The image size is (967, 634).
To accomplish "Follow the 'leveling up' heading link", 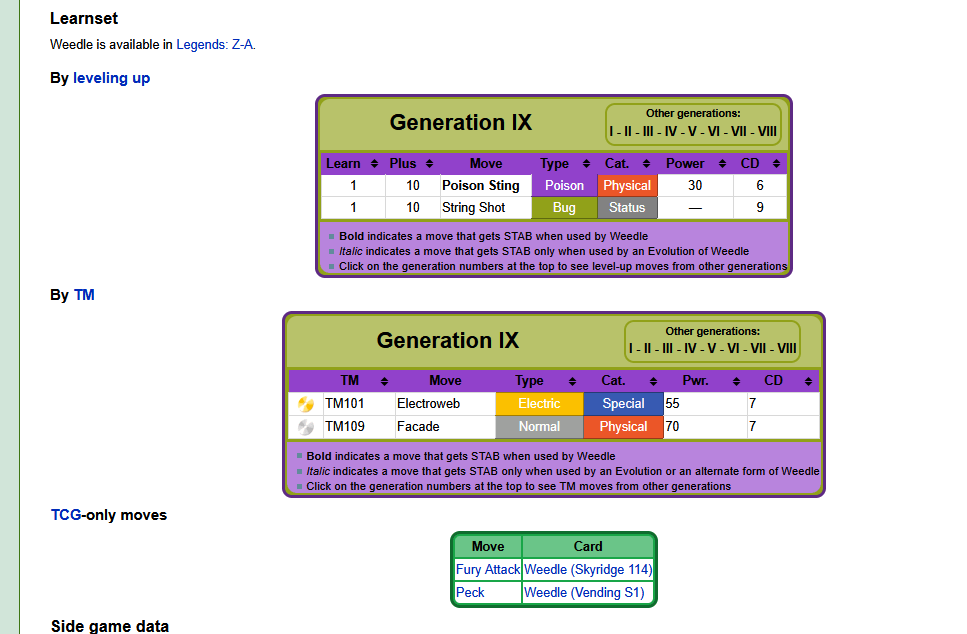I will (112, 78).
